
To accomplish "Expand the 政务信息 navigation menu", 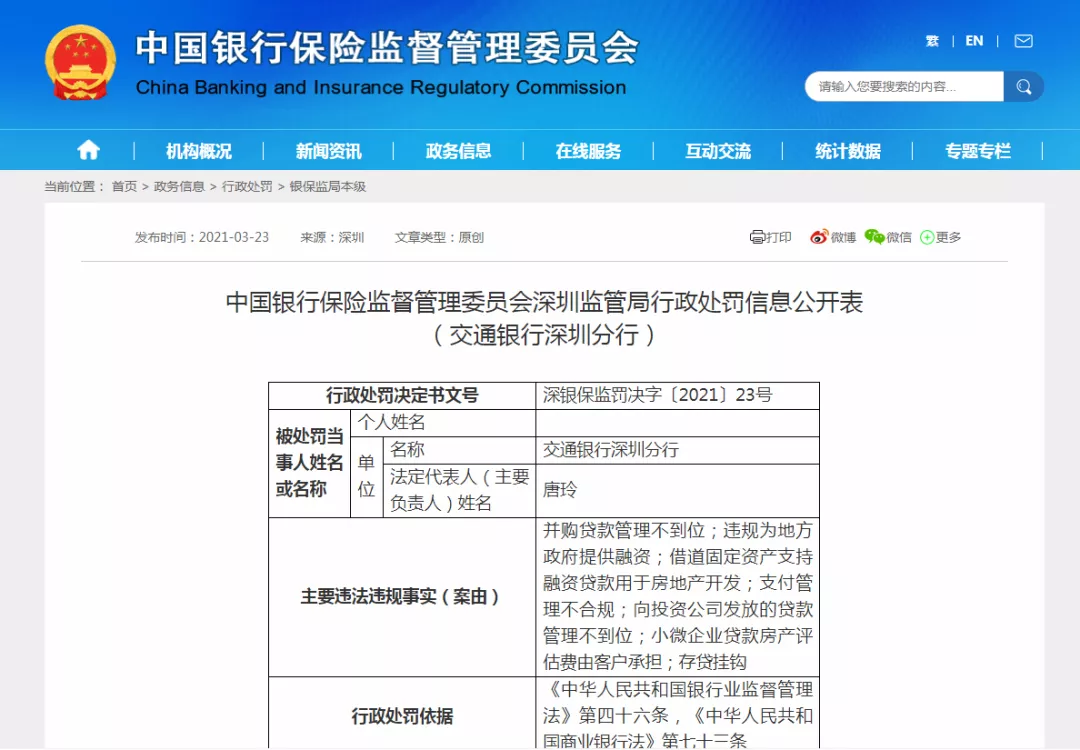I will (460, 149).
